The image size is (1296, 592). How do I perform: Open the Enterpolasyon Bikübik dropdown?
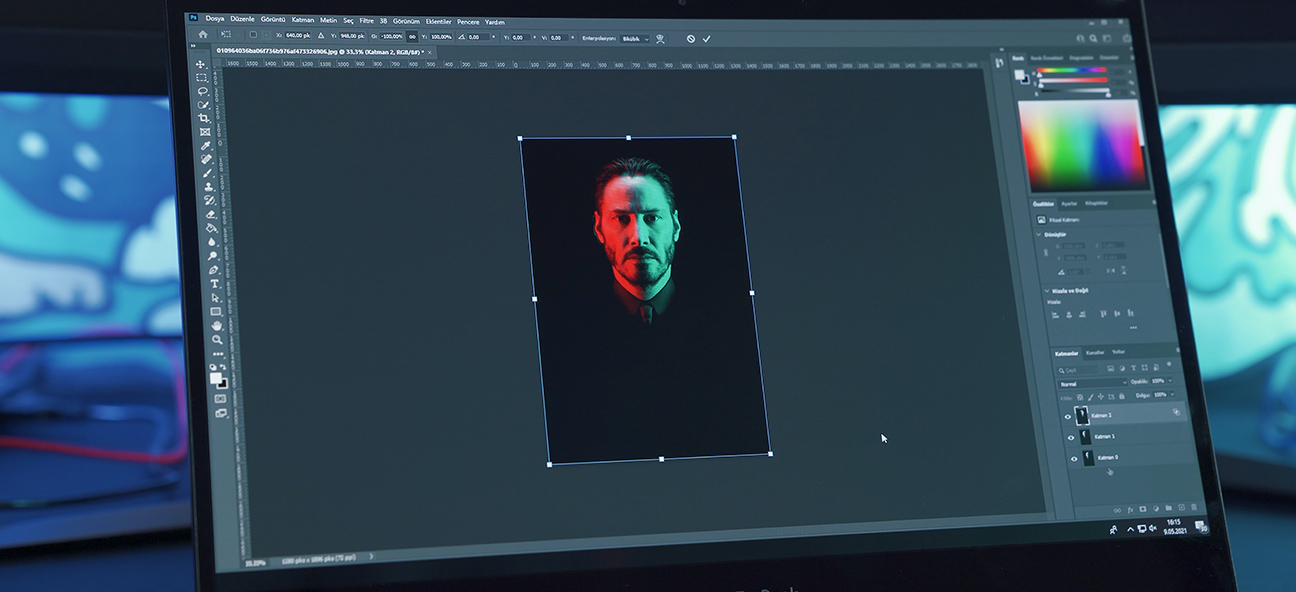pos(636,38)
